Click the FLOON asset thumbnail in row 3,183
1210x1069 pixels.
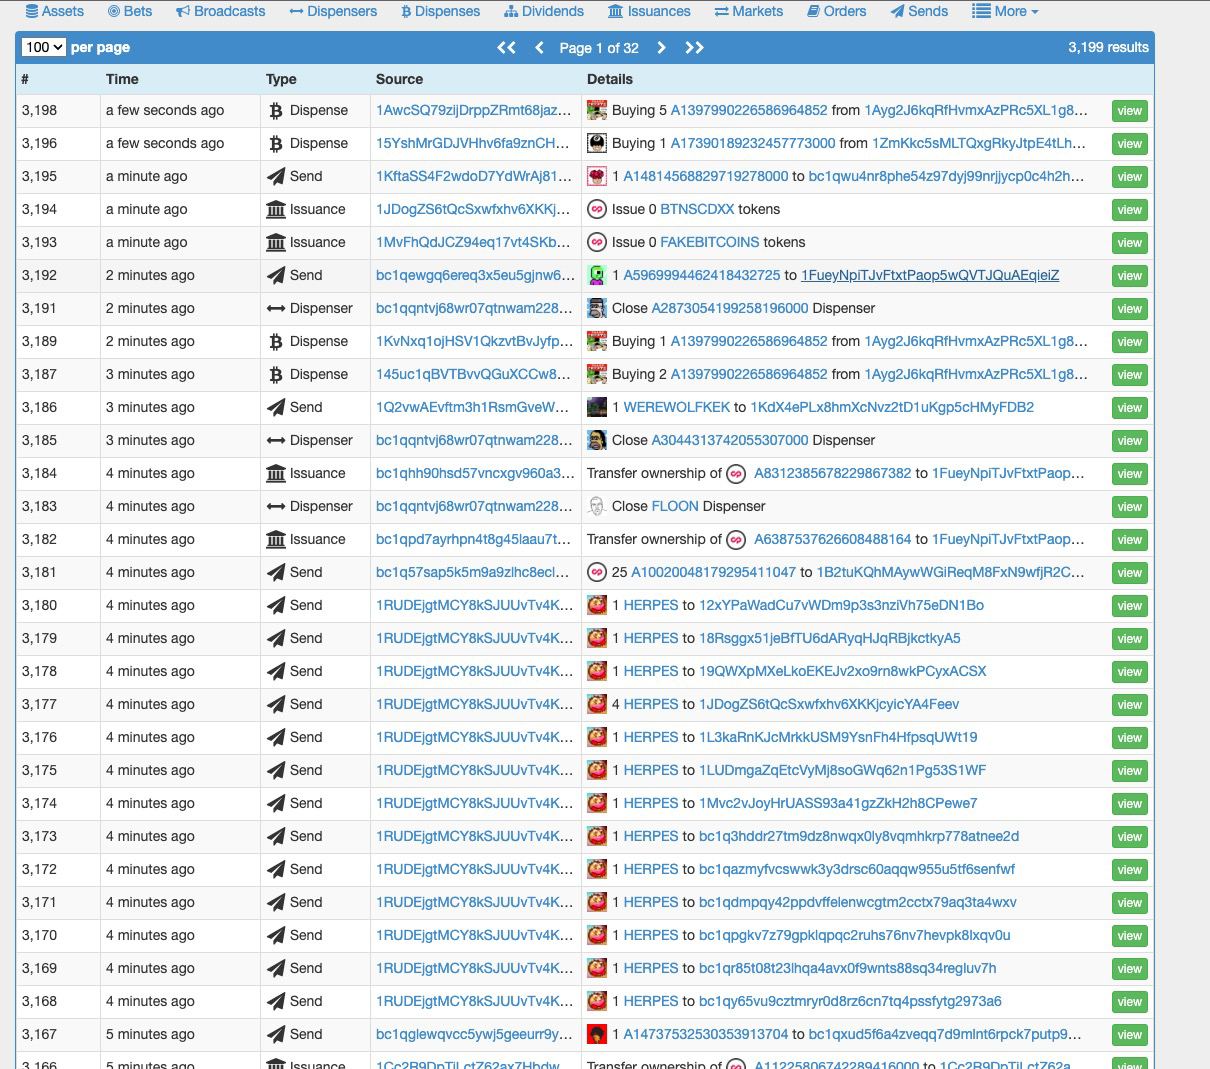click(597, 507)
